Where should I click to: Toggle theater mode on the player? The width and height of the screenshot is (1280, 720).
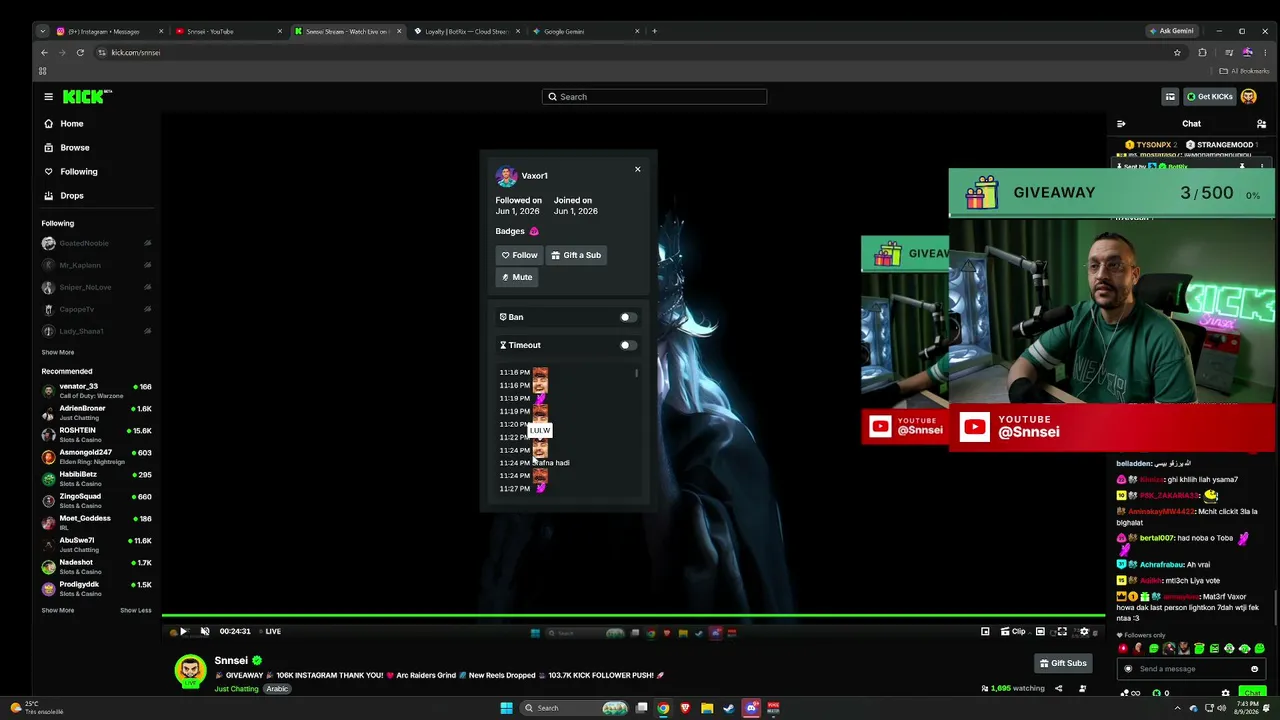click(1040, 632)
